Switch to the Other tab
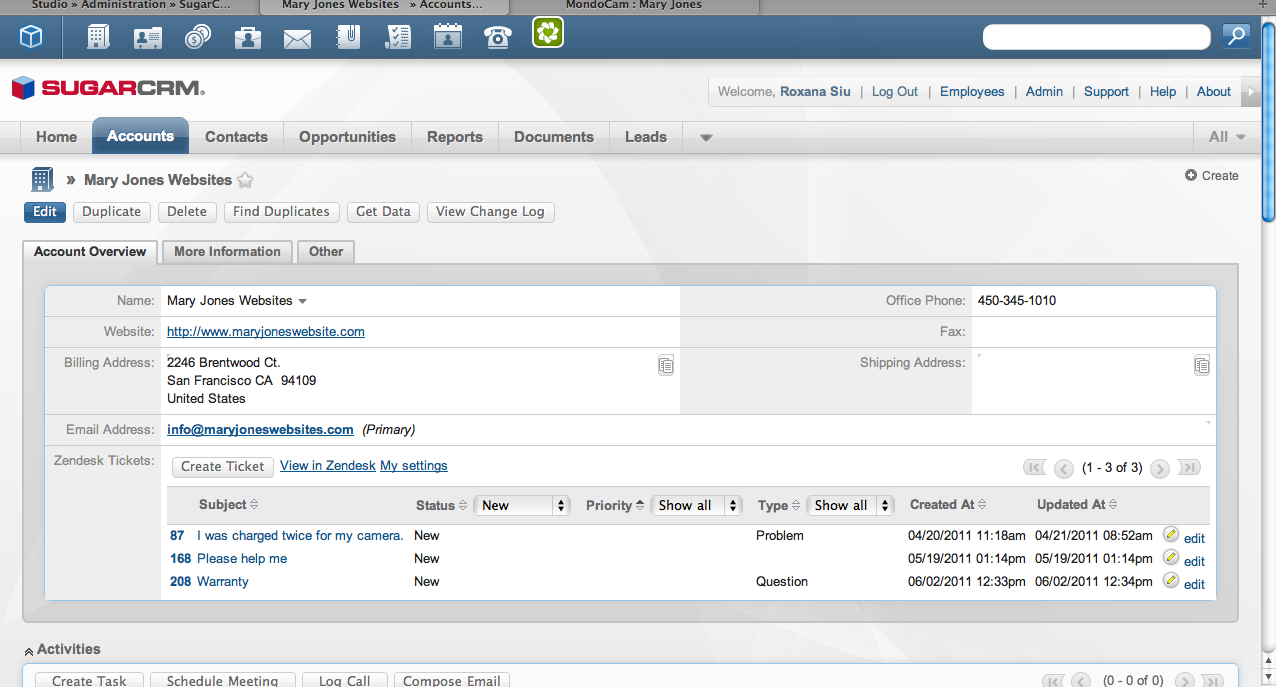 [x=326, y=252]
